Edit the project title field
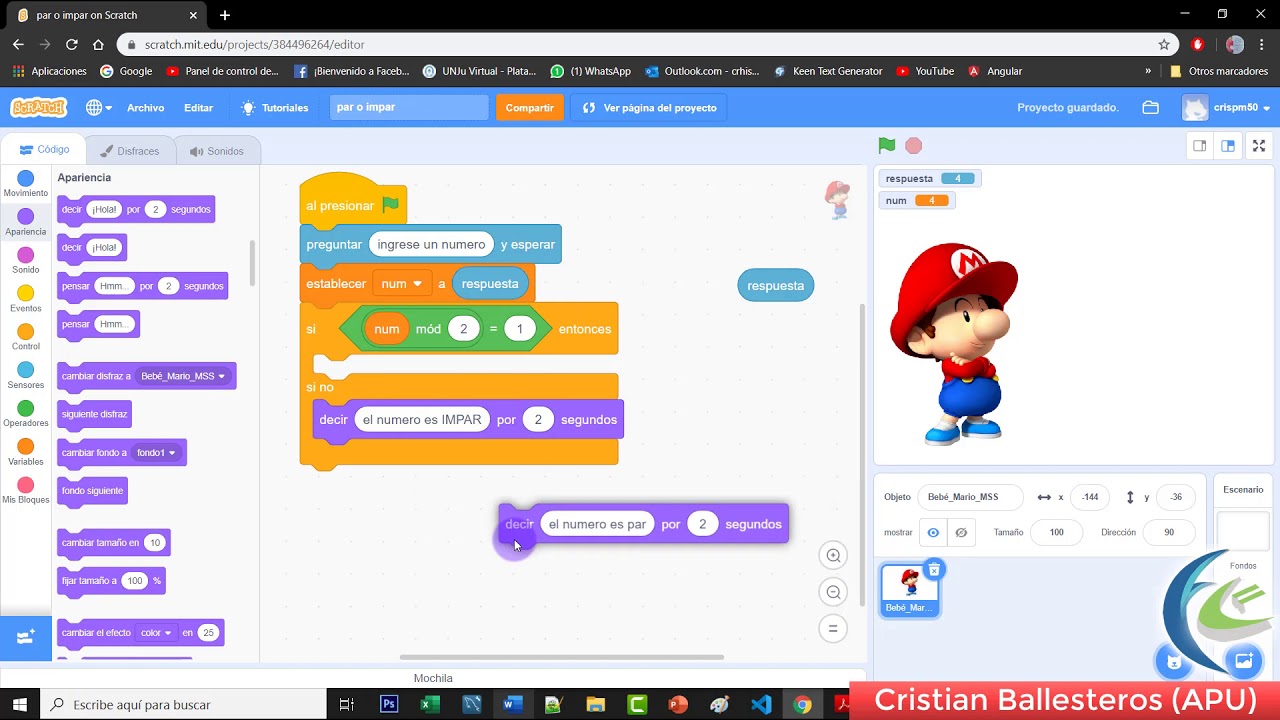1280x720 pixels. tap(409, 107)
